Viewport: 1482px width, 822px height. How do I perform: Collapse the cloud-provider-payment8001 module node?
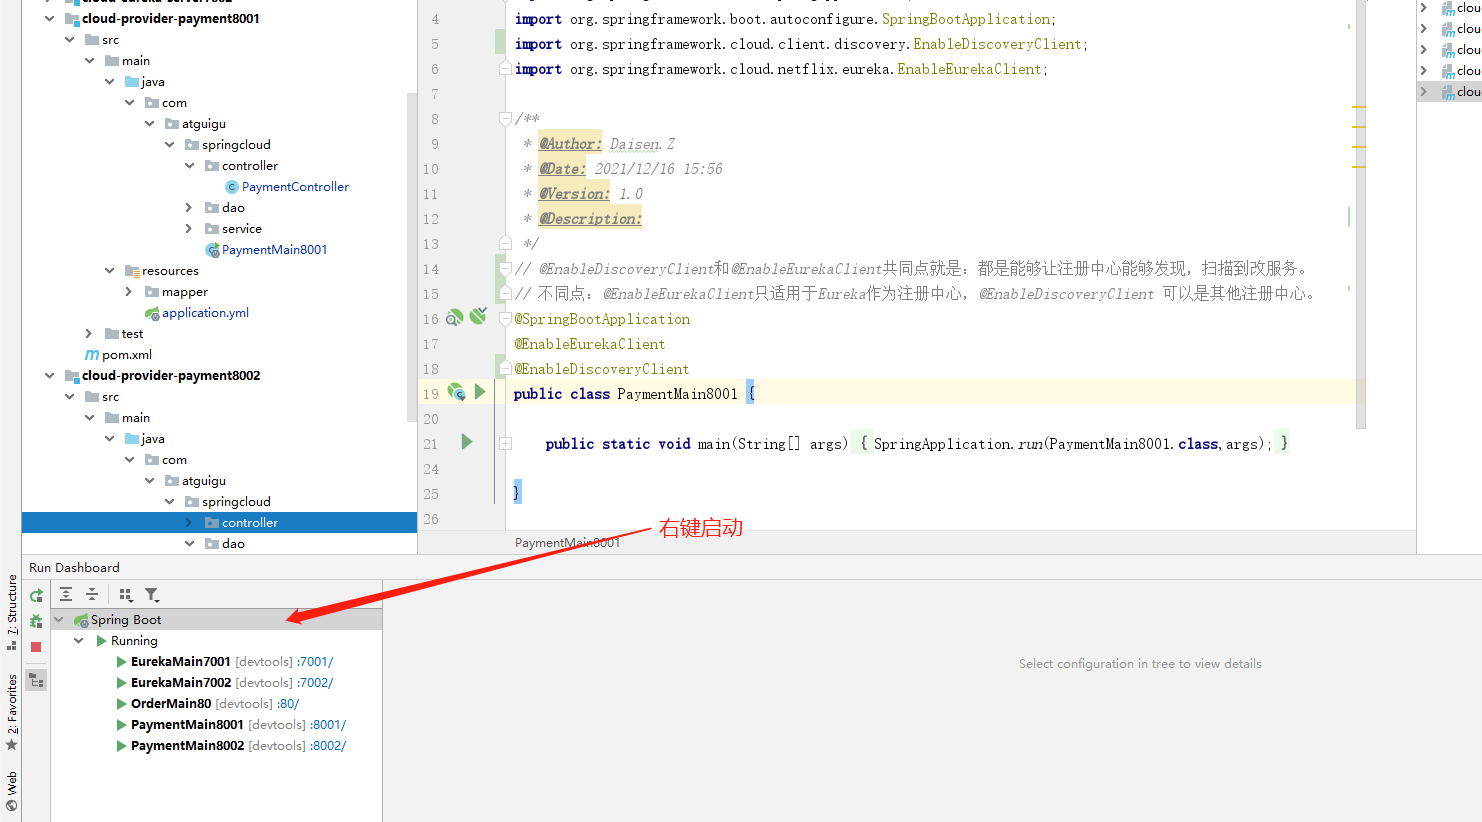click(x=49, y=19)
